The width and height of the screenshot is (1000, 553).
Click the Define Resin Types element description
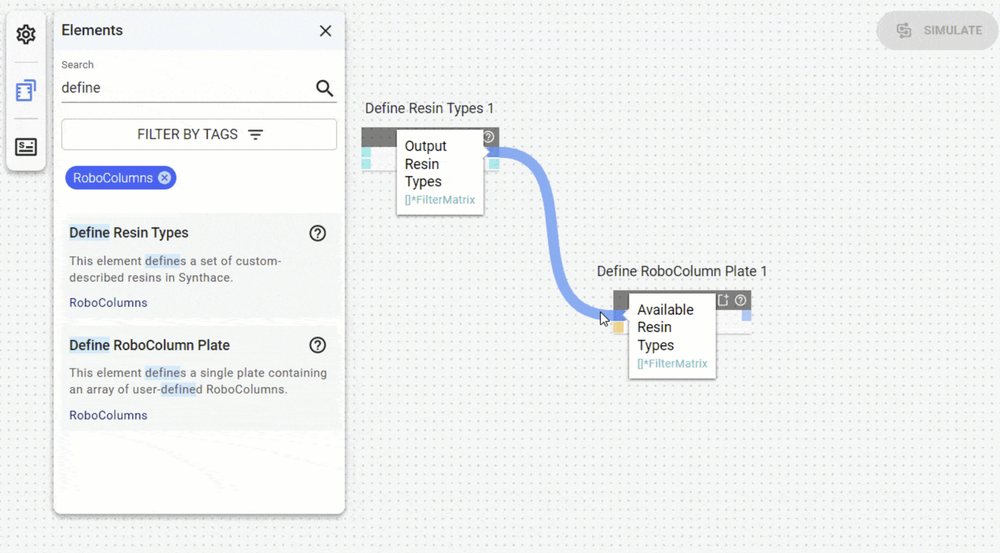[x=175, y=269]
